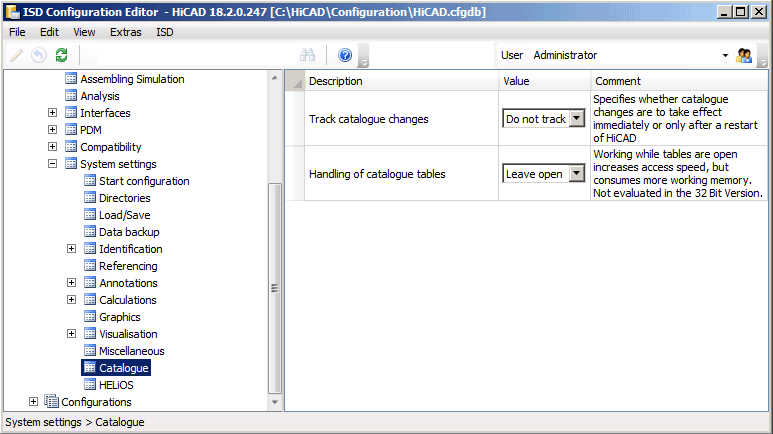Click the PDM table icon
This screenshot has width=773, height=434.
[71, 130]
